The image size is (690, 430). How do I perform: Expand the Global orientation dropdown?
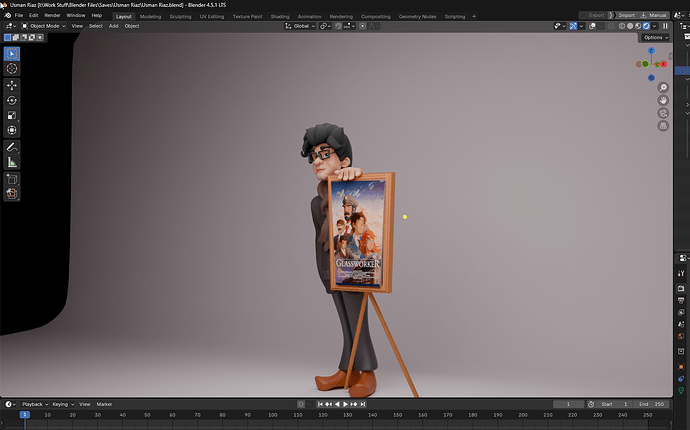click(301, 26)
